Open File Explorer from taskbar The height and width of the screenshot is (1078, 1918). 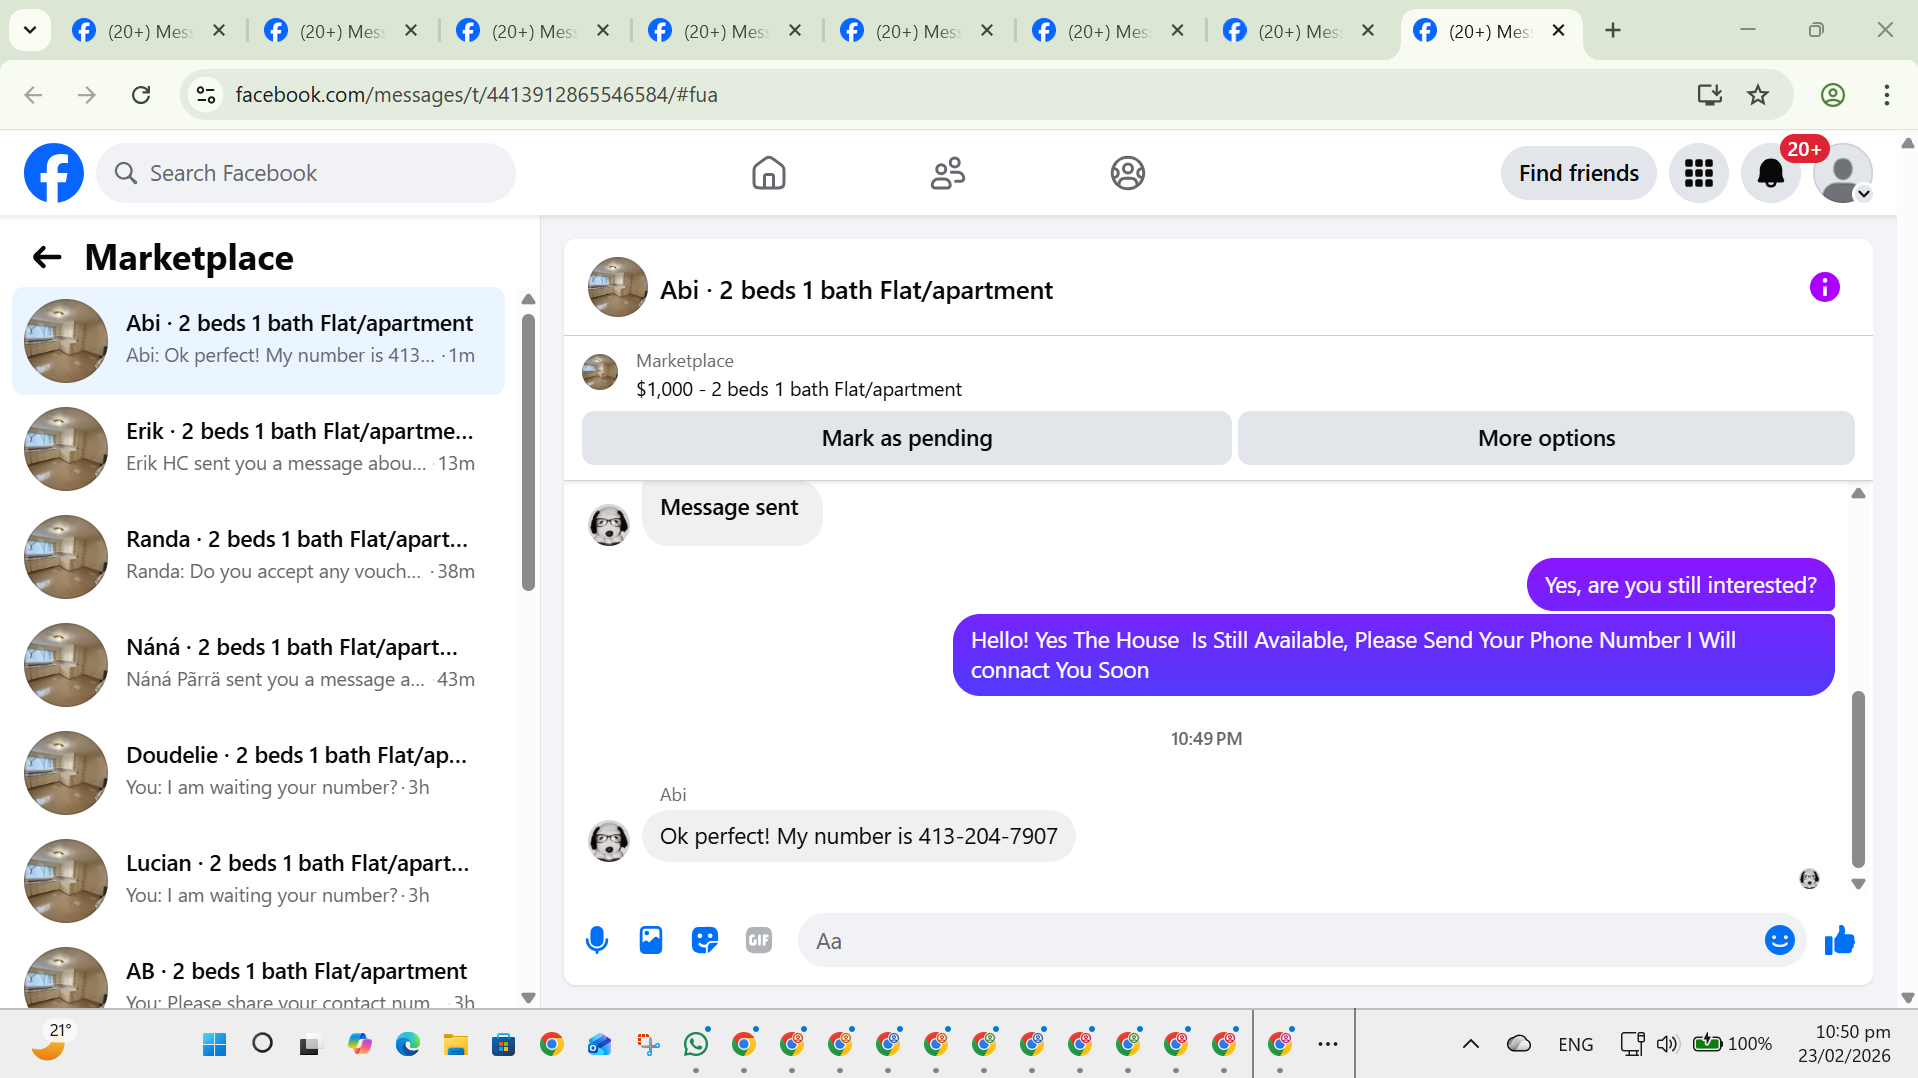click(x=456, y=1044)
